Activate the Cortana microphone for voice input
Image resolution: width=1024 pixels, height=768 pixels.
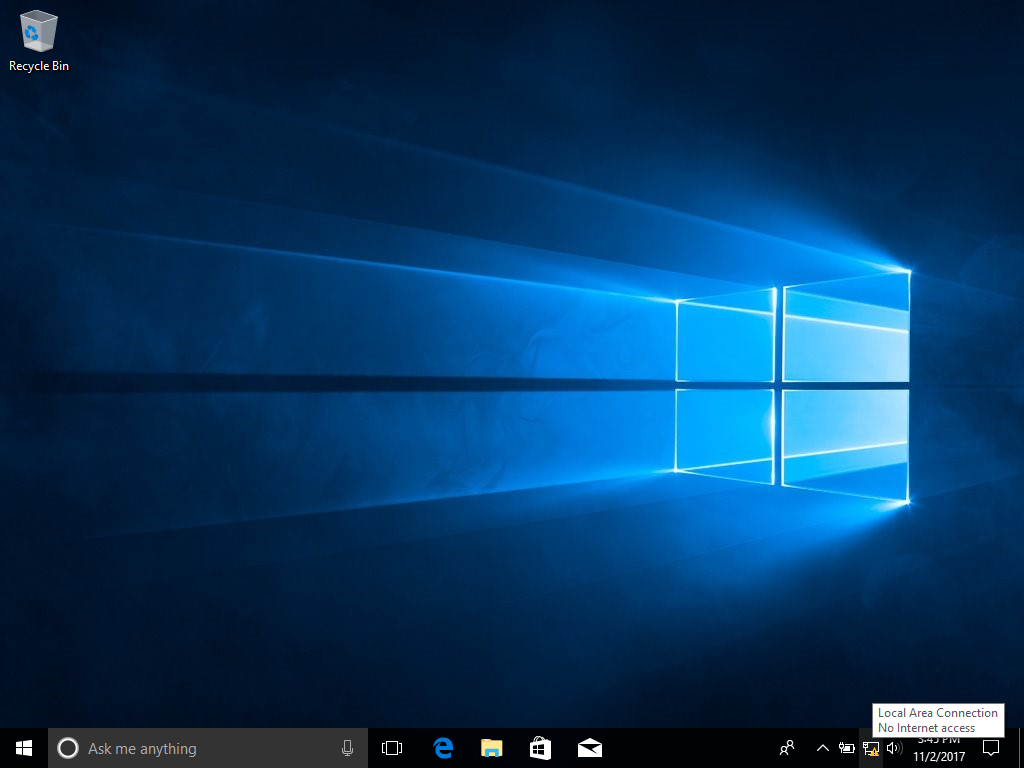(x=347, y=747)
